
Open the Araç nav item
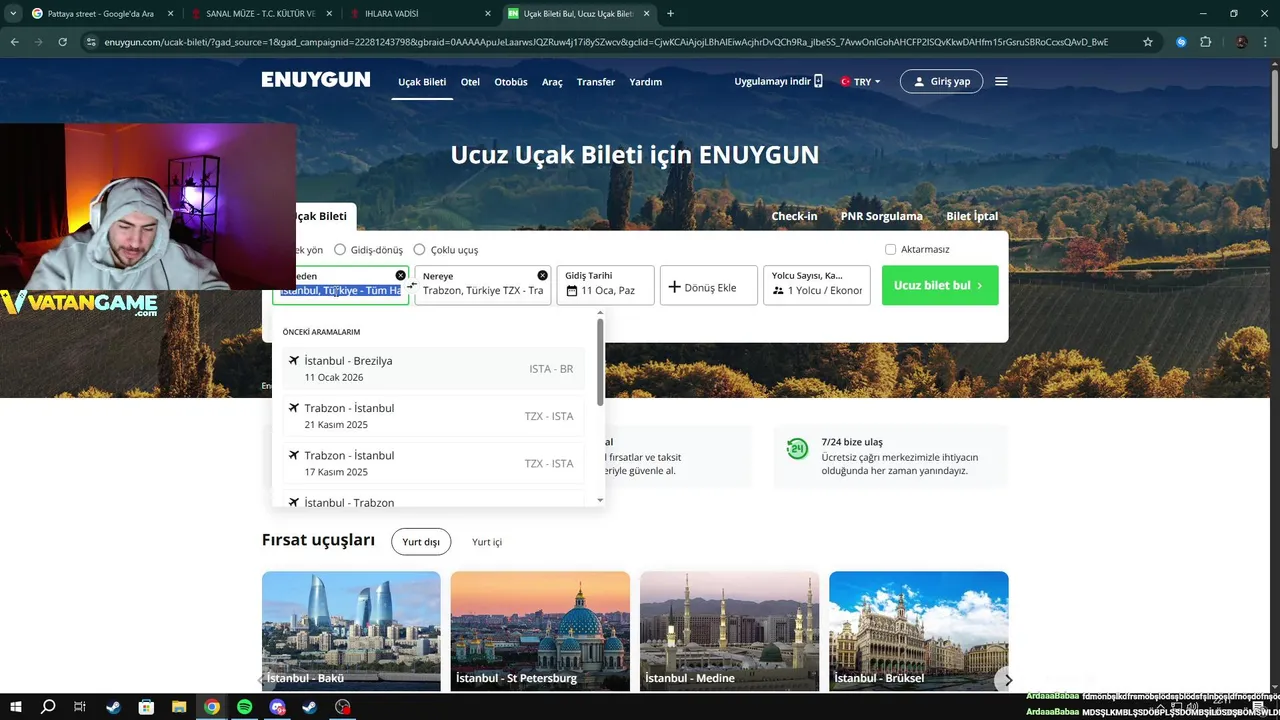click(x=552, y=82)
